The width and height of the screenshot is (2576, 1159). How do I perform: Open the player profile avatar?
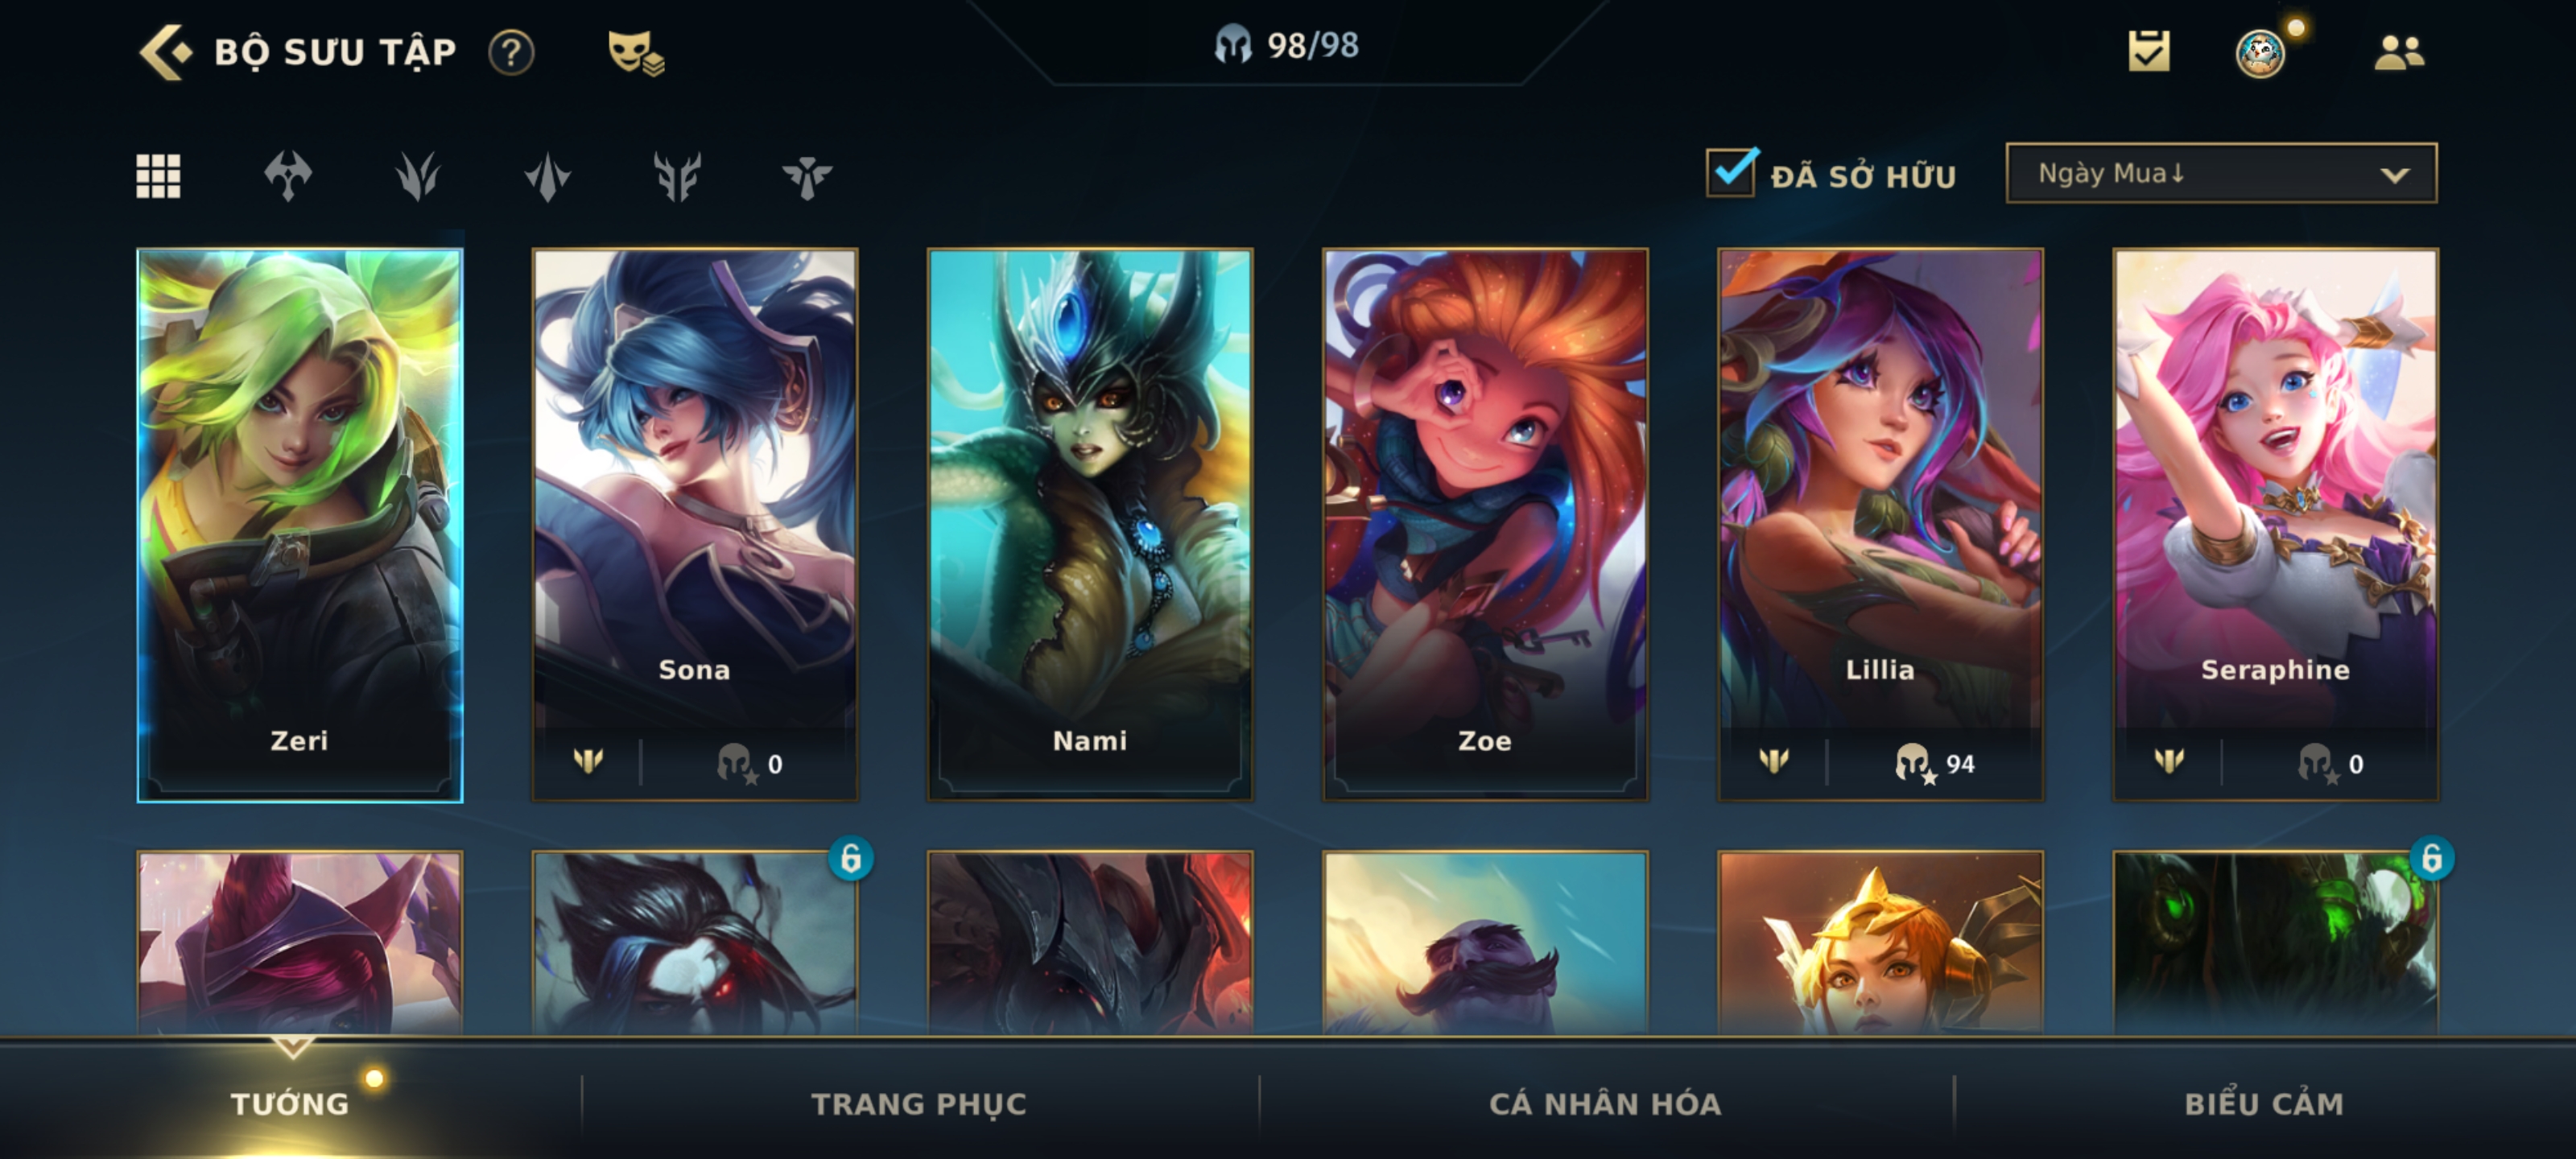[2260, 52]
